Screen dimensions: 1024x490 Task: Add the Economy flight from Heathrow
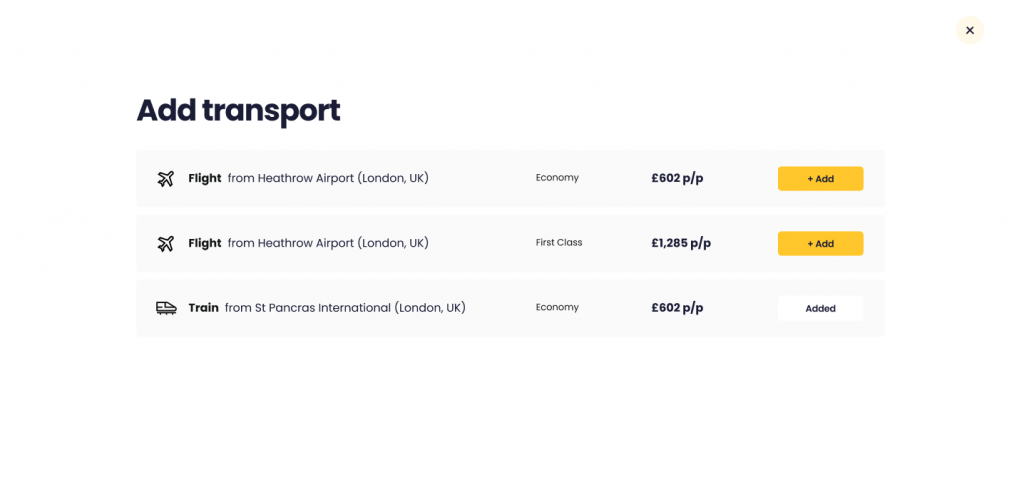point(820,178)
